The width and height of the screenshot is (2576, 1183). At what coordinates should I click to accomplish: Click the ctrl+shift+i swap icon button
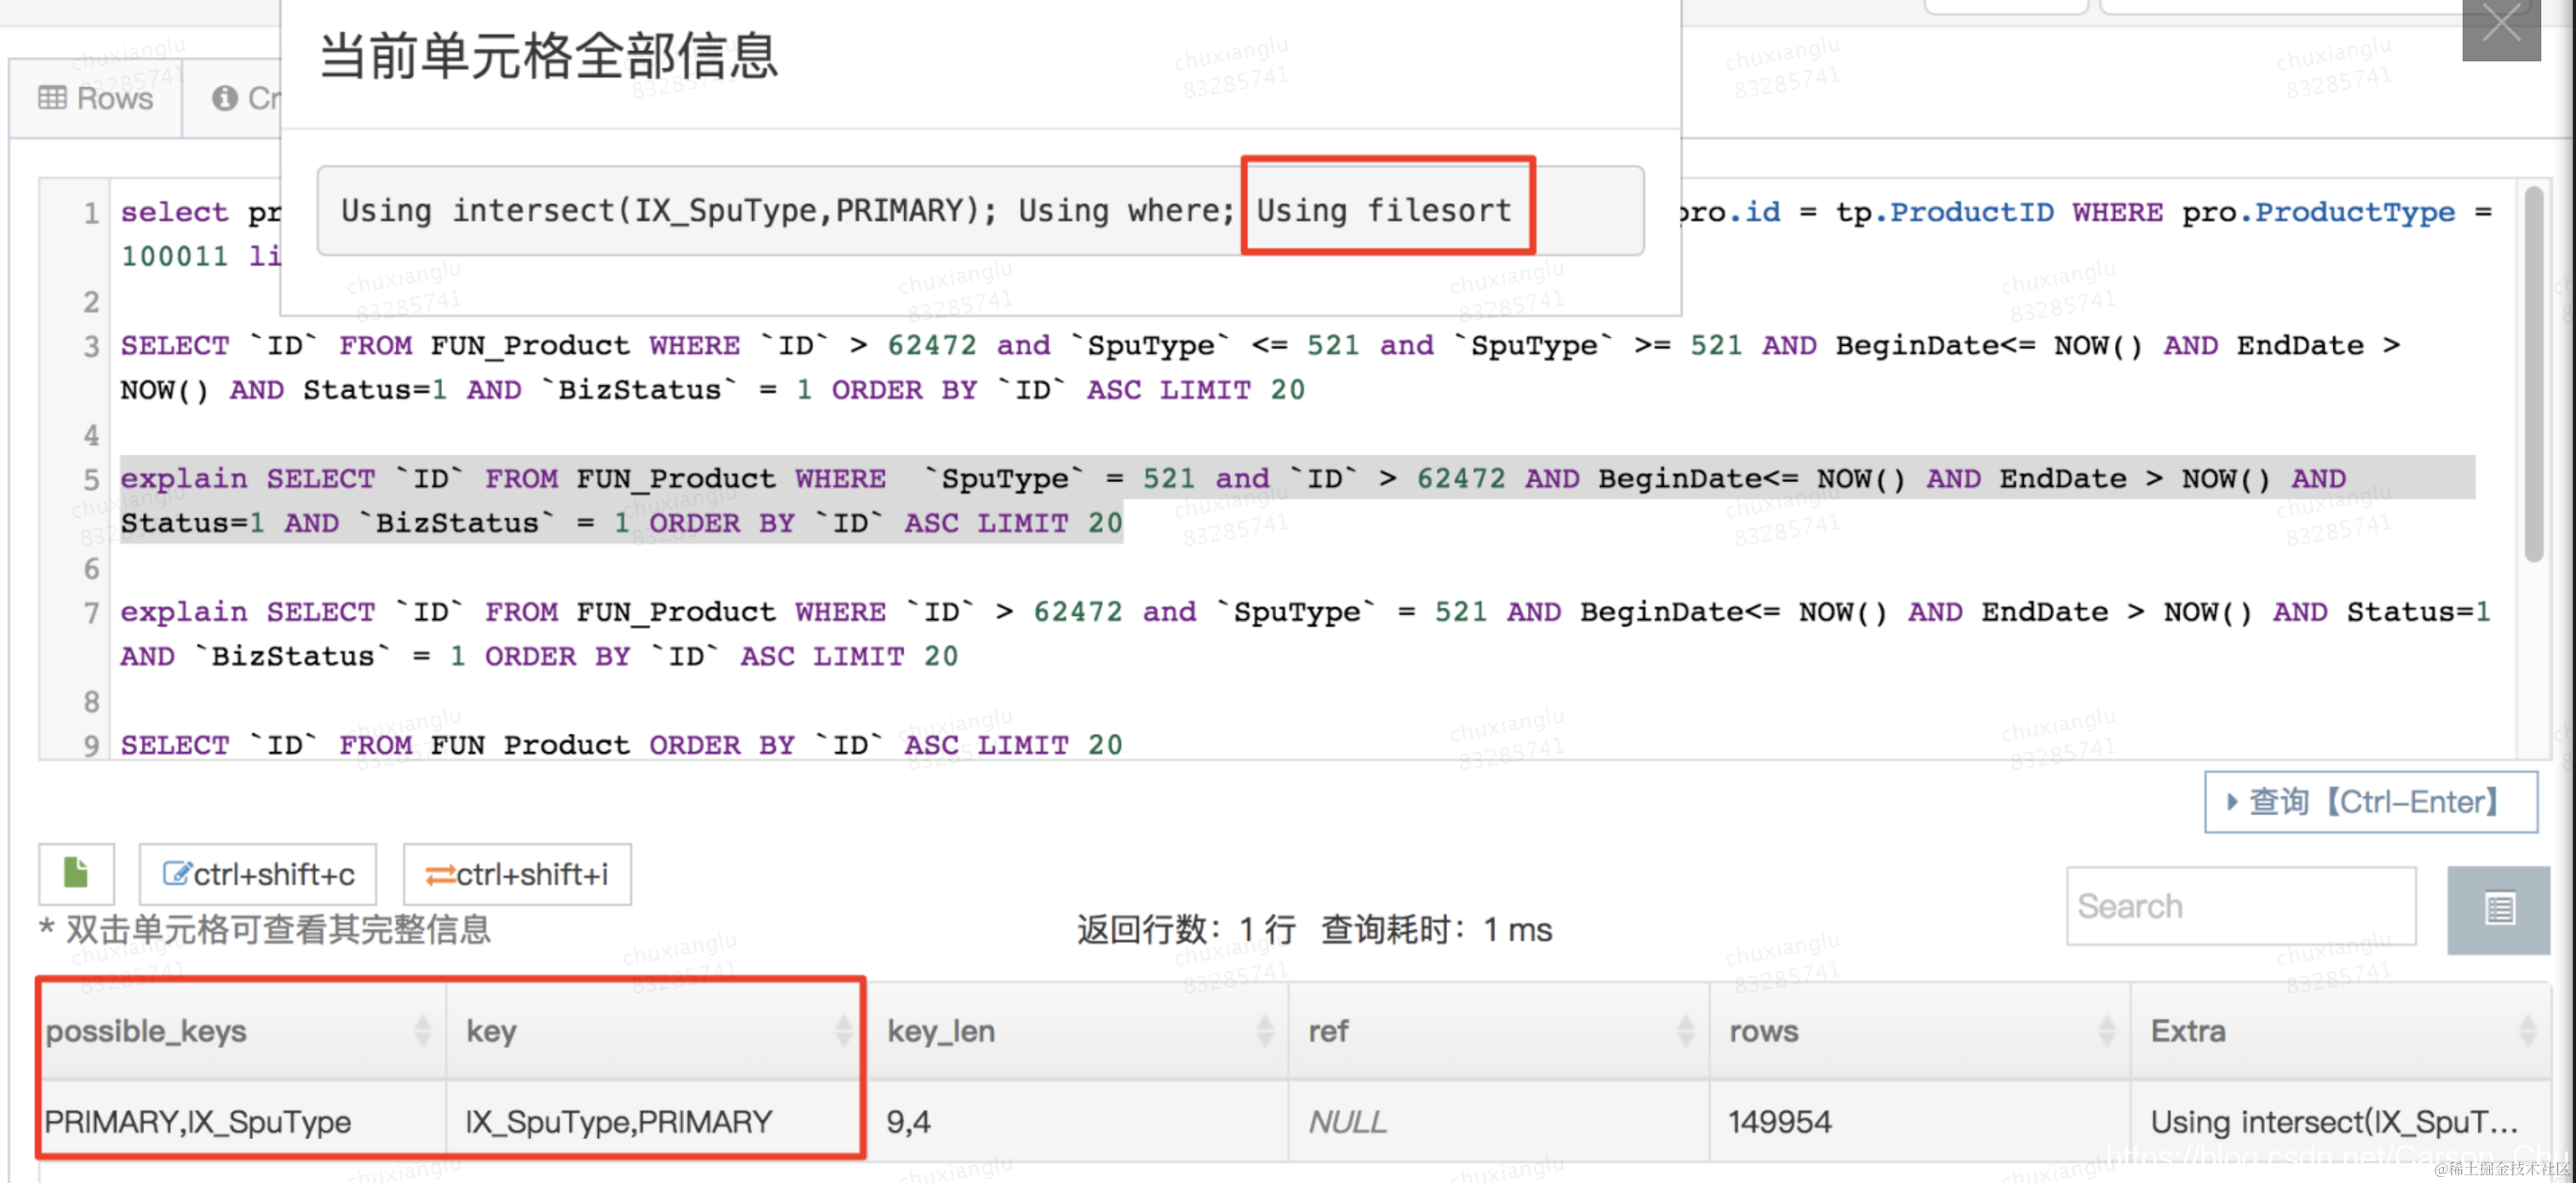pos(517,874)
